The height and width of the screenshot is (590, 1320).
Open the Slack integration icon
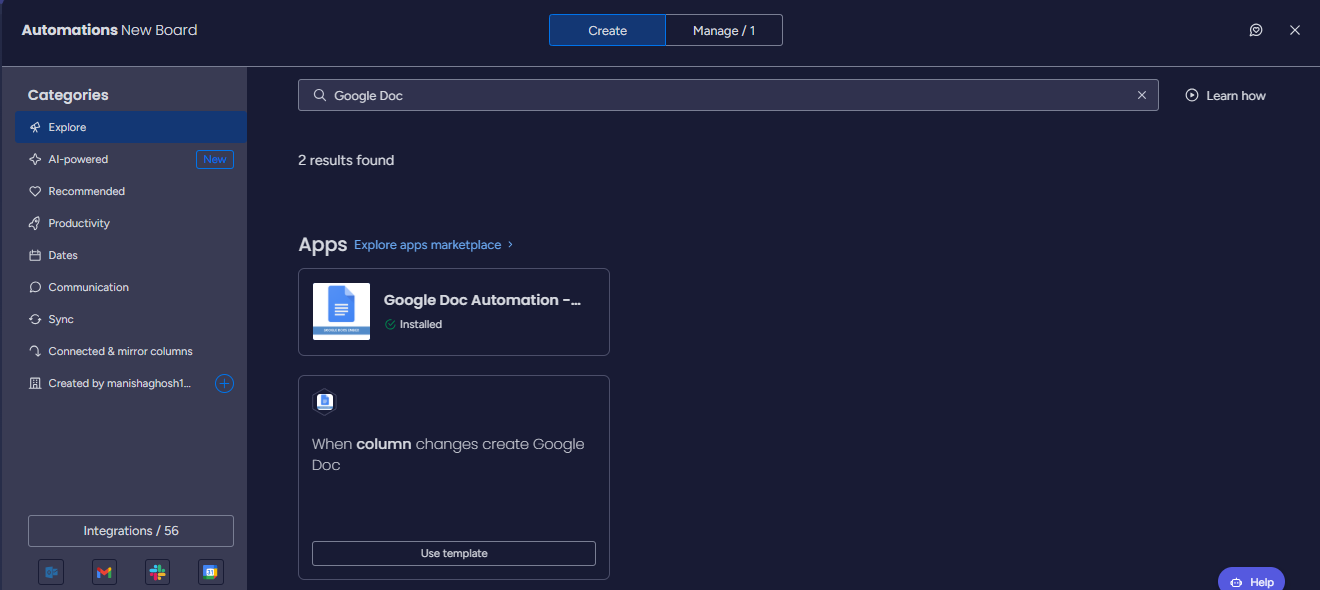(x=157, y=572)
